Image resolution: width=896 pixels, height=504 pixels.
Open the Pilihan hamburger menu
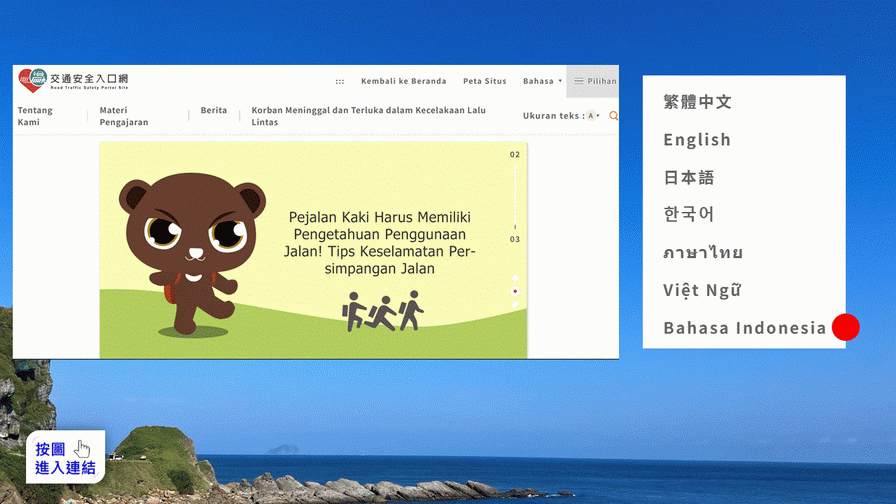click(x=594, y=81)
